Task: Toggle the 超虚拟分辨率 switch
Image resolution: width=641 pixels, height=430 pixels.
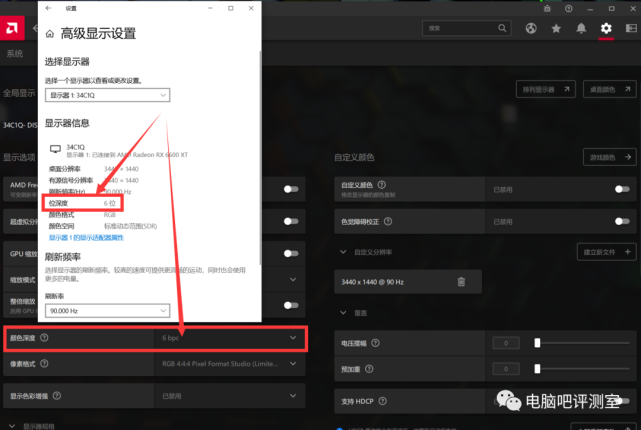Action: point(291,221)
